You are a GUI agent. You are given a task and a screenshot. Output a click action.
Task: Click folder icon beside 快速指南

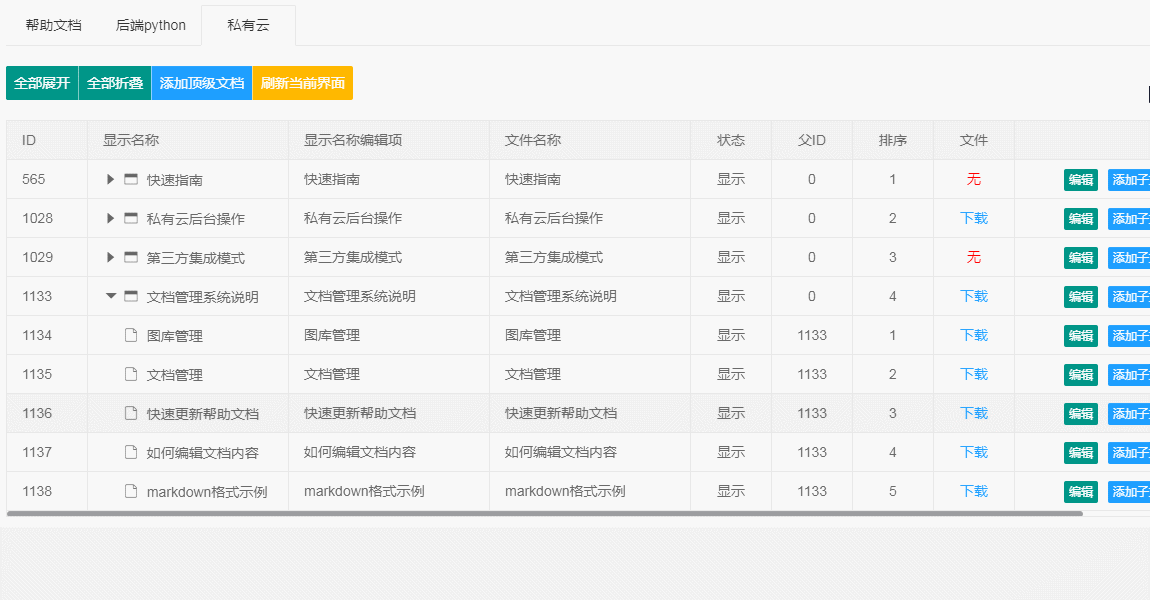tap(130, 180)
